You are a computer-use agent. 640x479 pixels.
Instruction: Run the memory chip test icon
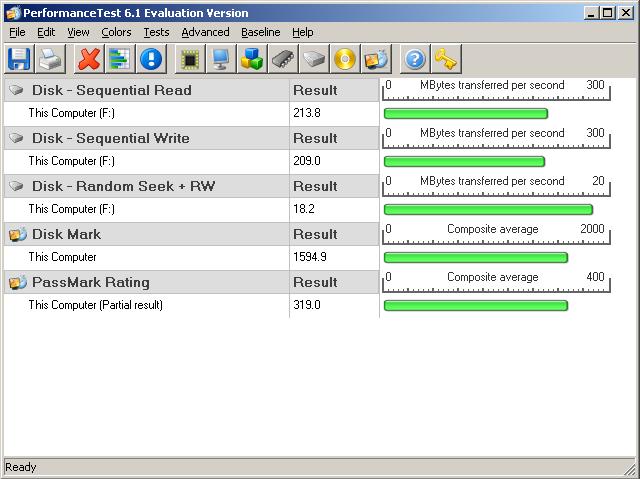[283, 59]
